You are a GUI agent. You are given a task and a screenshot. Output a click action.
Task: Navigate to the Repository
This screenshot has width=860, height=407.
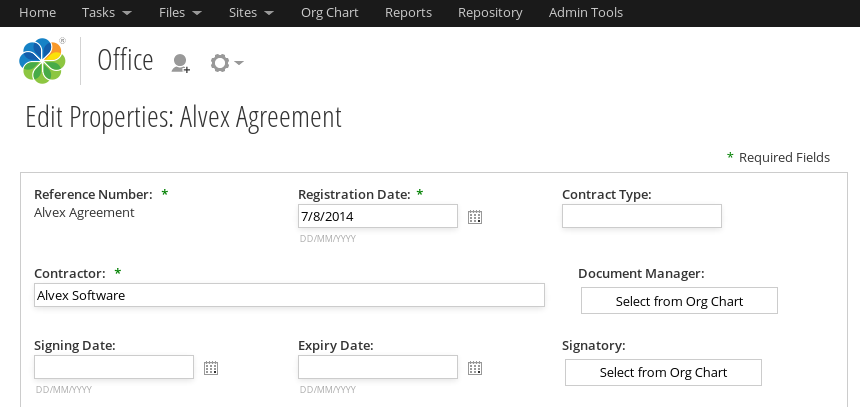[x=490, y=13]
